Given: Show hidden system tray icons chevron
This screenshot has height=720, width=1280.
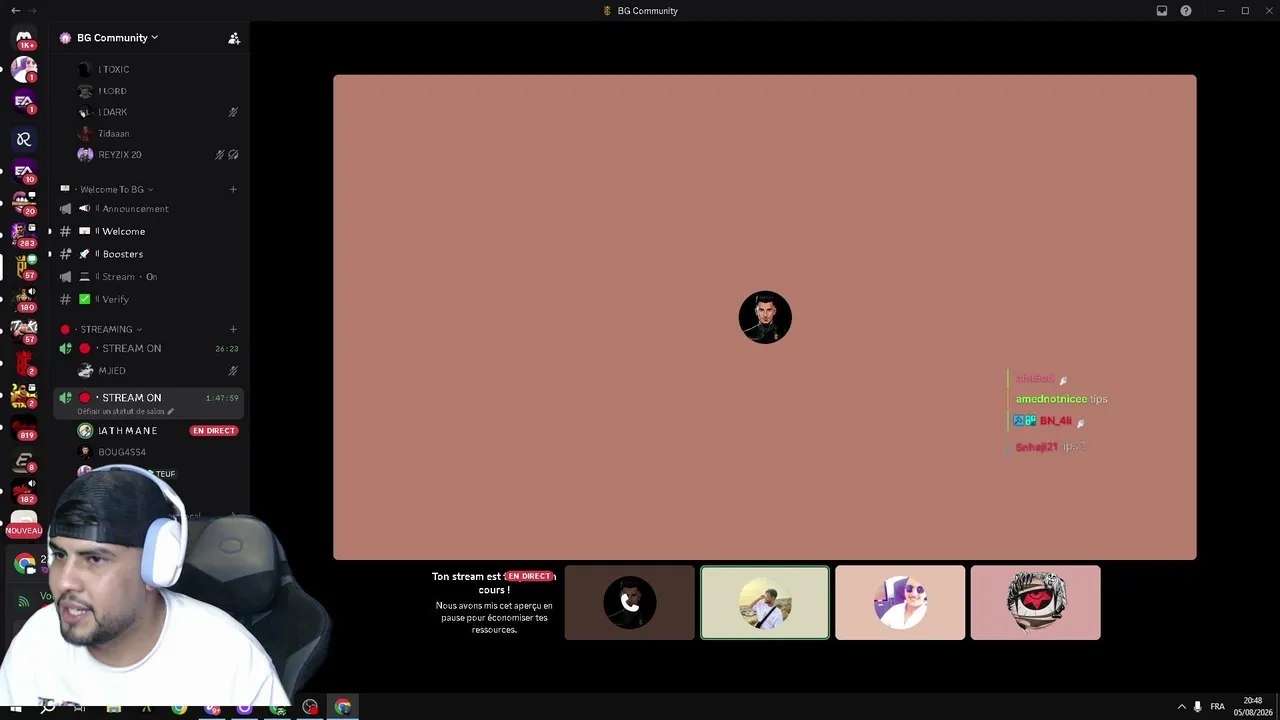Looking at the screenshot, I should coord(1181,707).
